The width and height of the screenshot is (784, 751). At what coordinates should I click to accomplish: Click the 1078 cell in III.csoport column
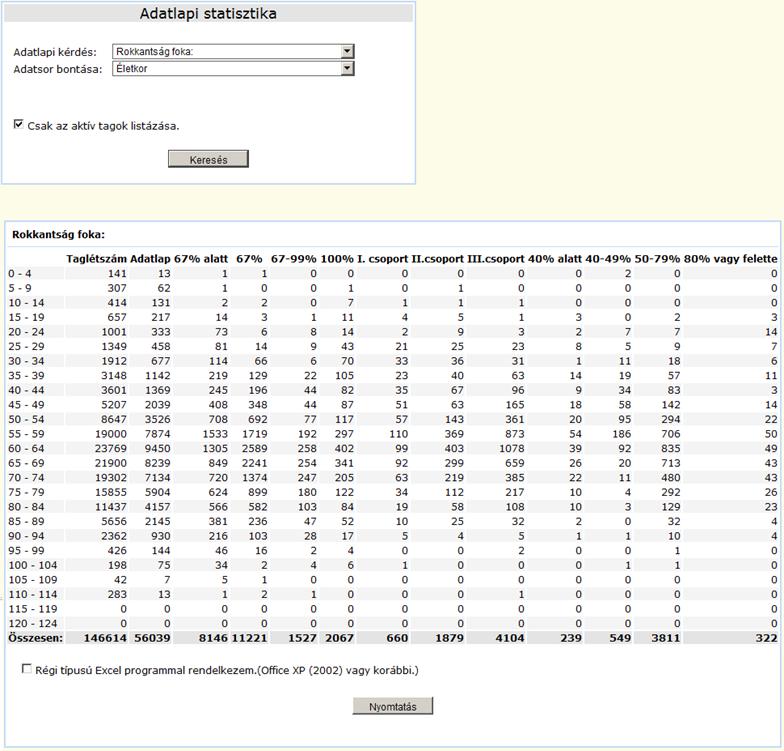coord(512,448)
